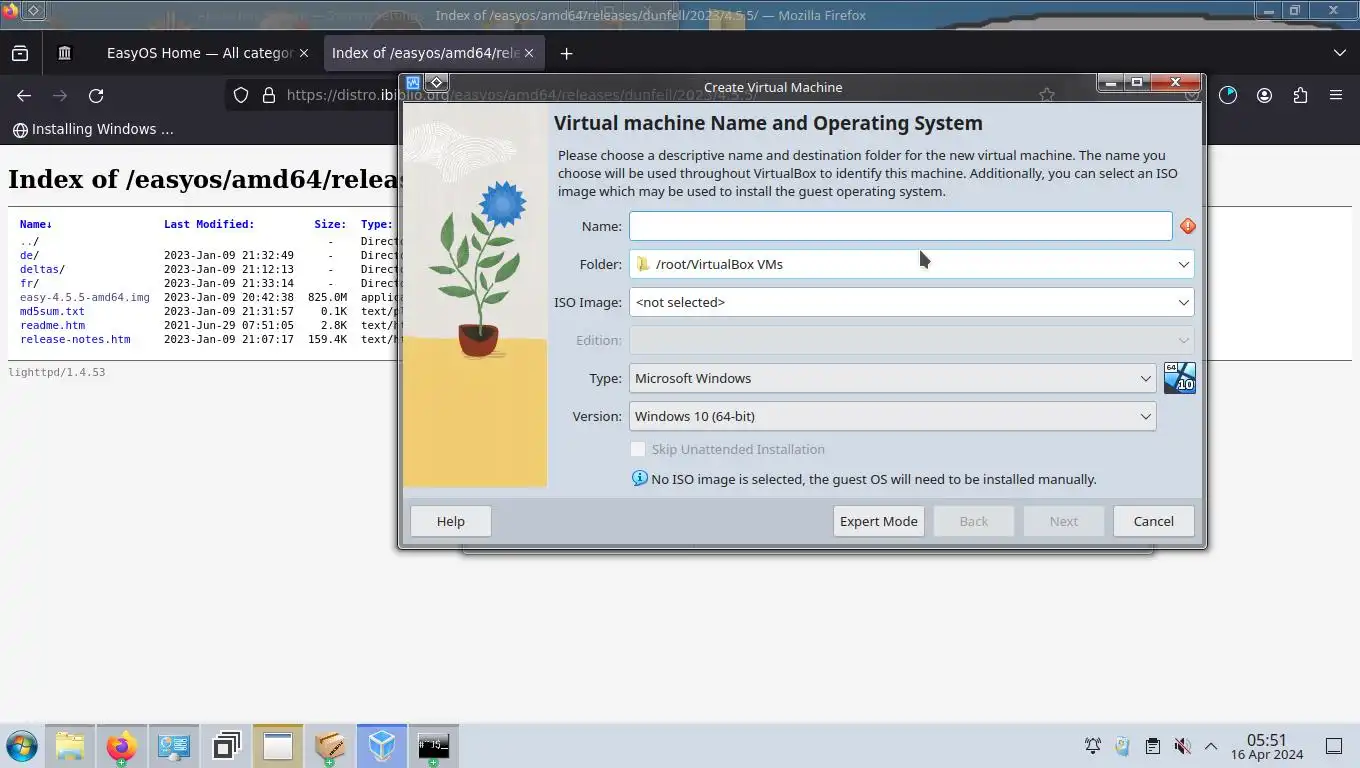Image resolution: width=1360 pixels, height=768 pixels.
Task: Reload the Firefox page
Action: 96,95
